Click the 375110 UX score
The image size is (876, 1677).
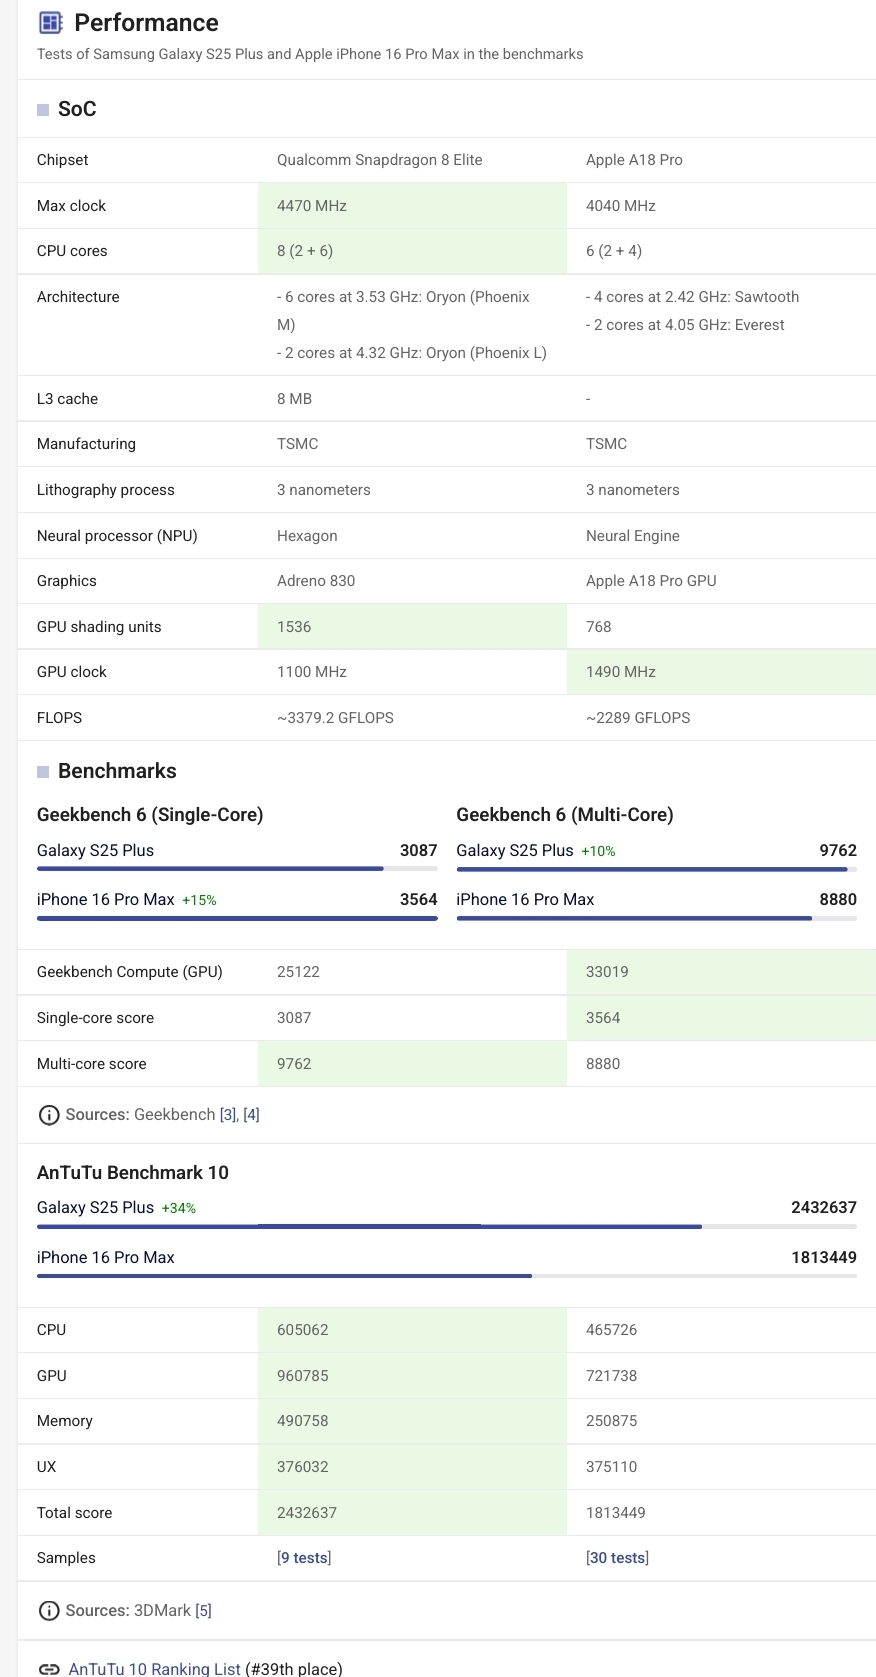click(611, 1467)
